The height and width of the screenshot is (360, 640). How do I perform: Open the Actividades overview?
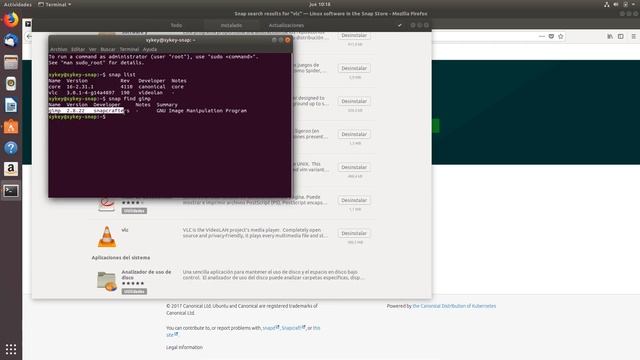click(18, 4)
